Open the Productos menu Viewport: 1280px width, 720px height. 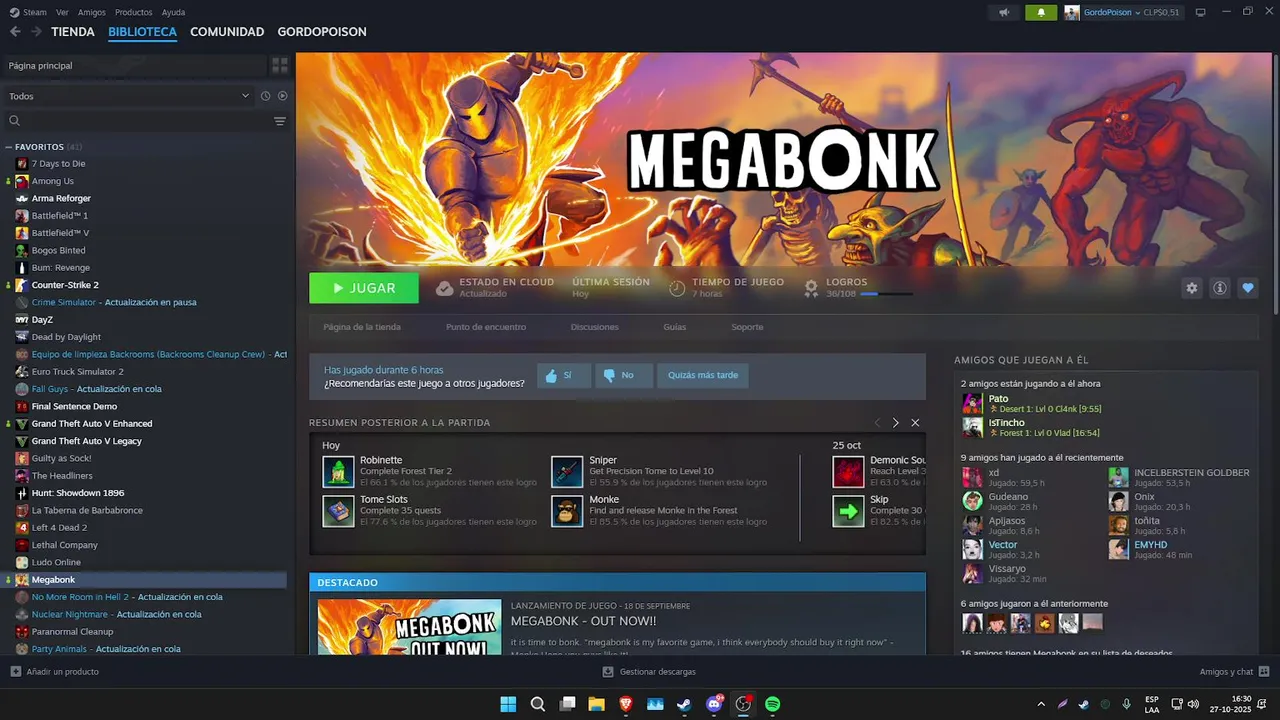coord(134,12)
